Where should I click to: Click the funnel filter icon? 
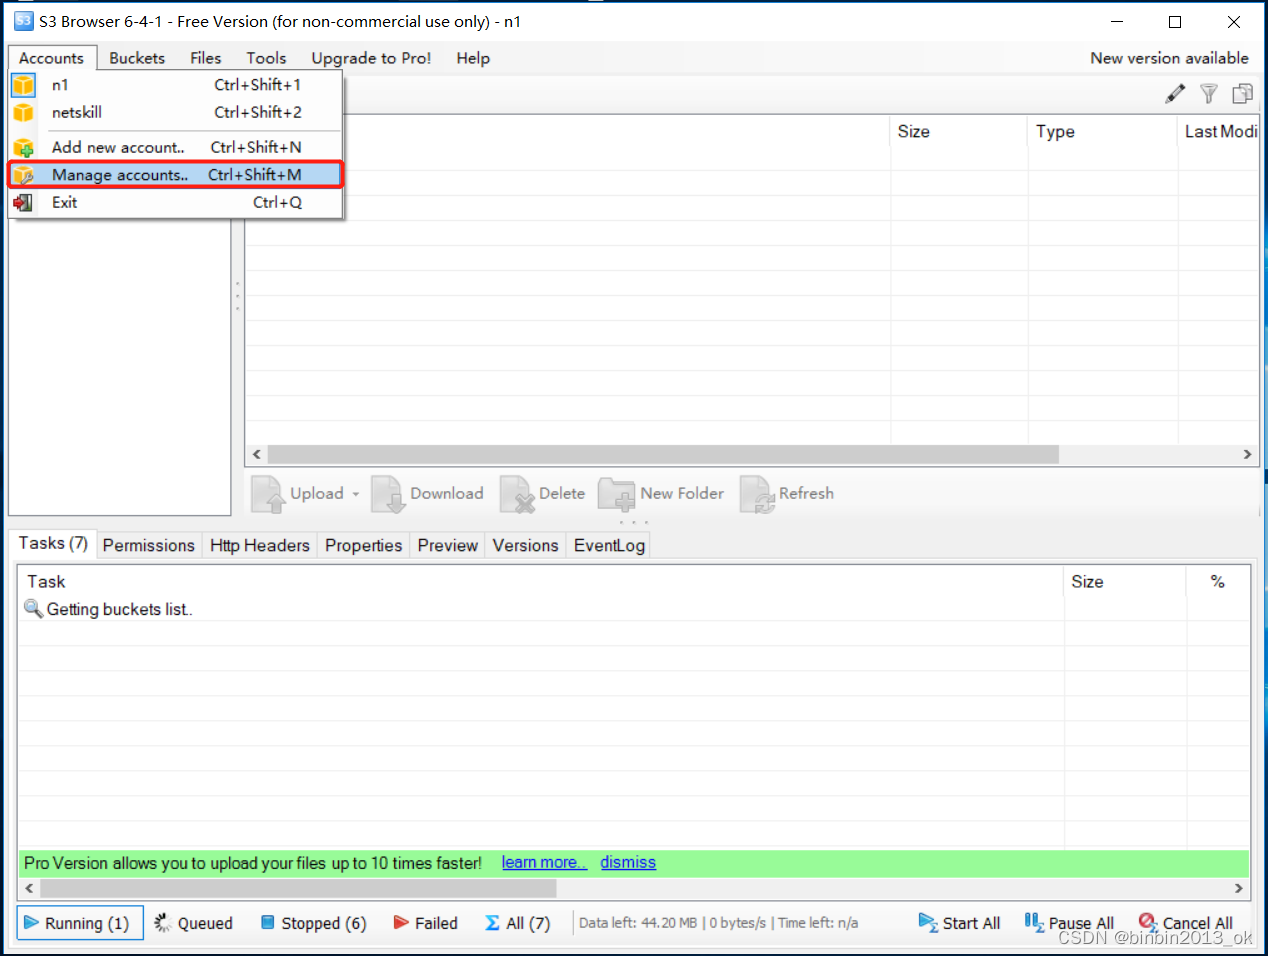tap(1209, 93)
